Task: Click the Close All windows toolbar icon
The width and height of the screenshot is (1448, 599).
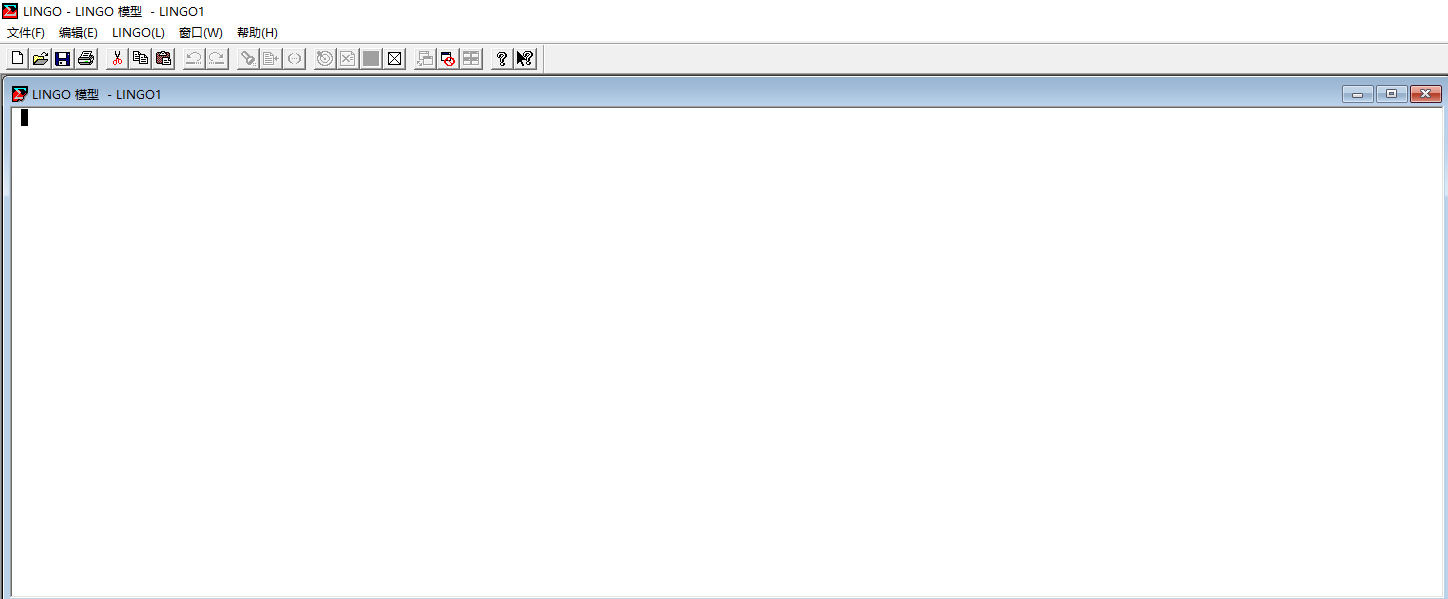Action: pyautogui.click(x=448, y=59)
